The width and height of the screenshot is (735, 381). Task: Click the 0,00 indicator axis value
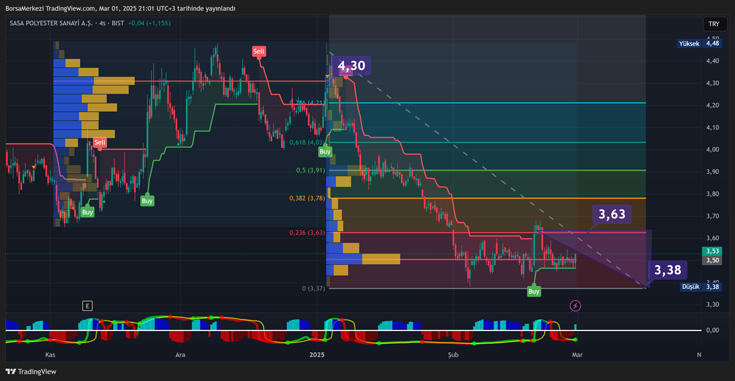[712, 330]
